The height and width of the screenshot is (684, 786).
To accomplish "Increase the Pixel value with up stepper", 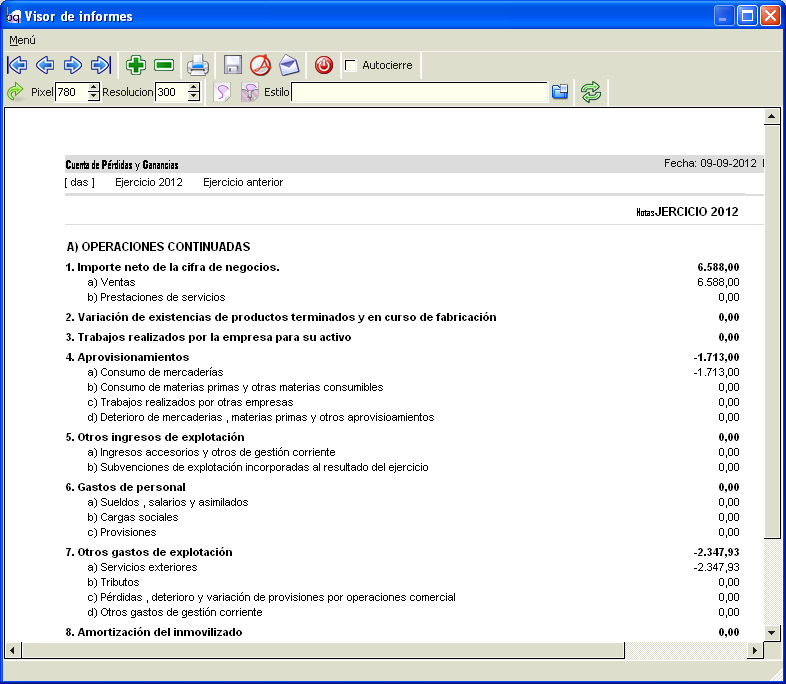I will click(x=94, y=87).
